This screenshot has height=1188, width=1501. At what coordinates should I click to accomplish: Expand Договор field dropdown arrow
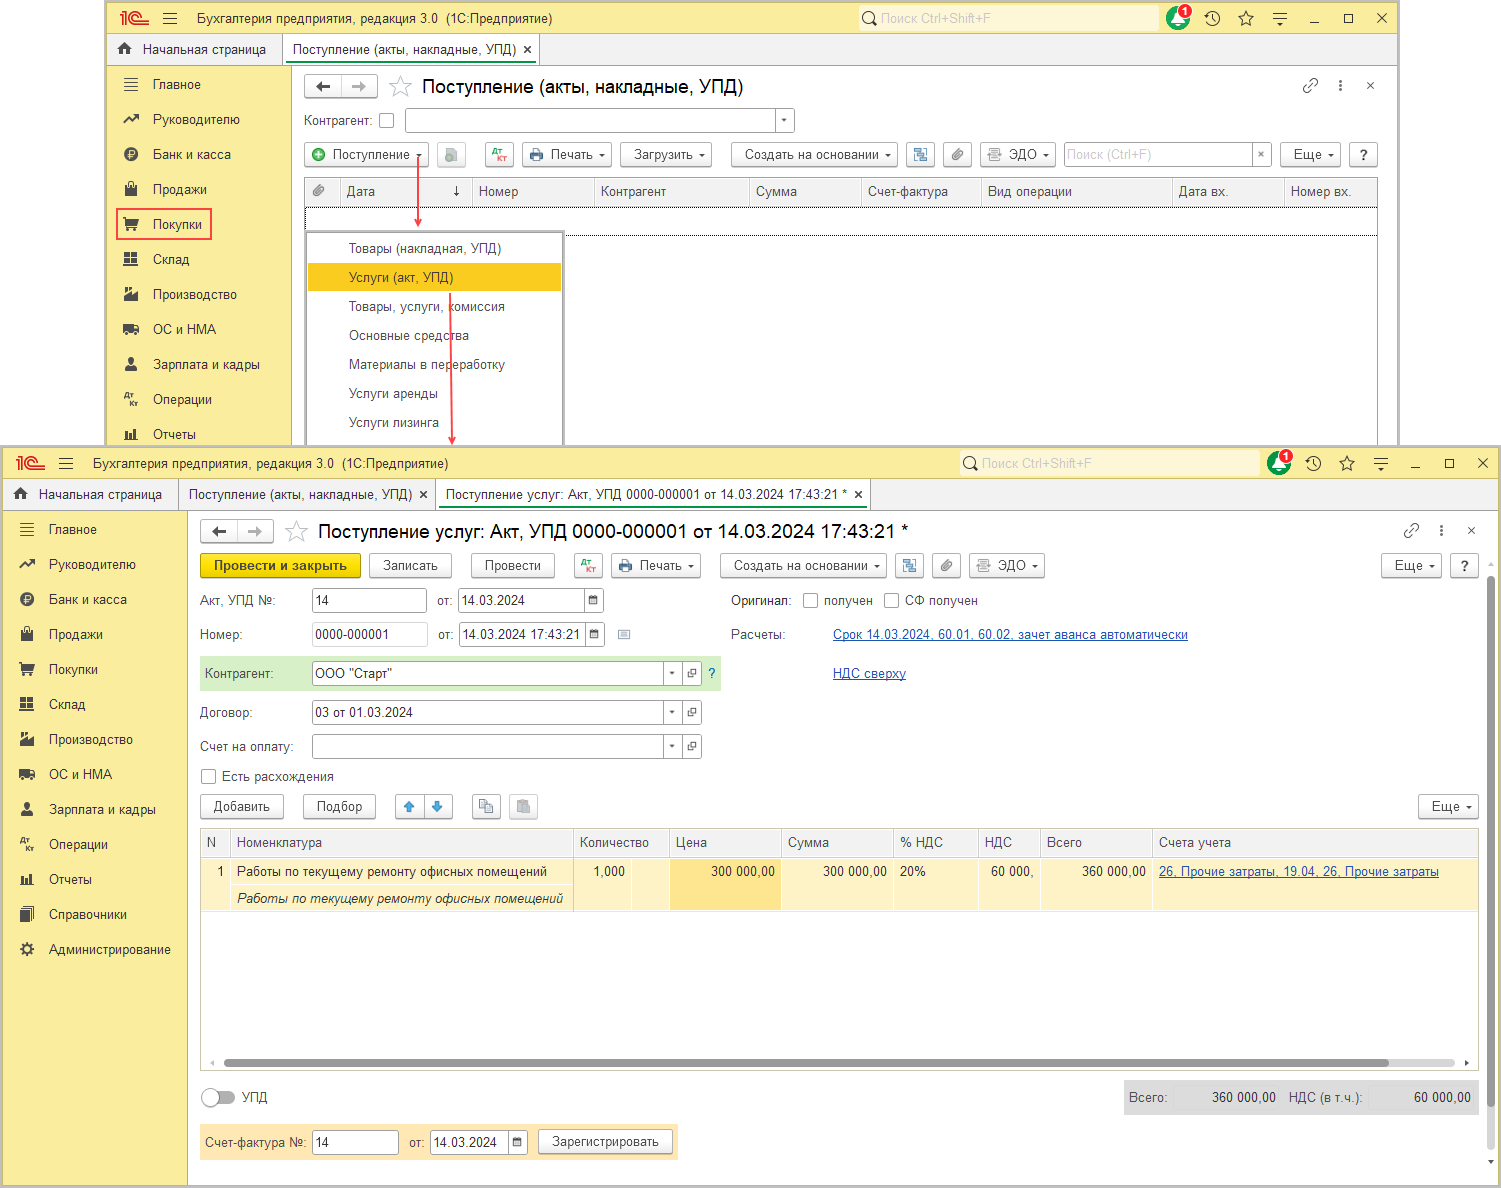tap(672, 713)
